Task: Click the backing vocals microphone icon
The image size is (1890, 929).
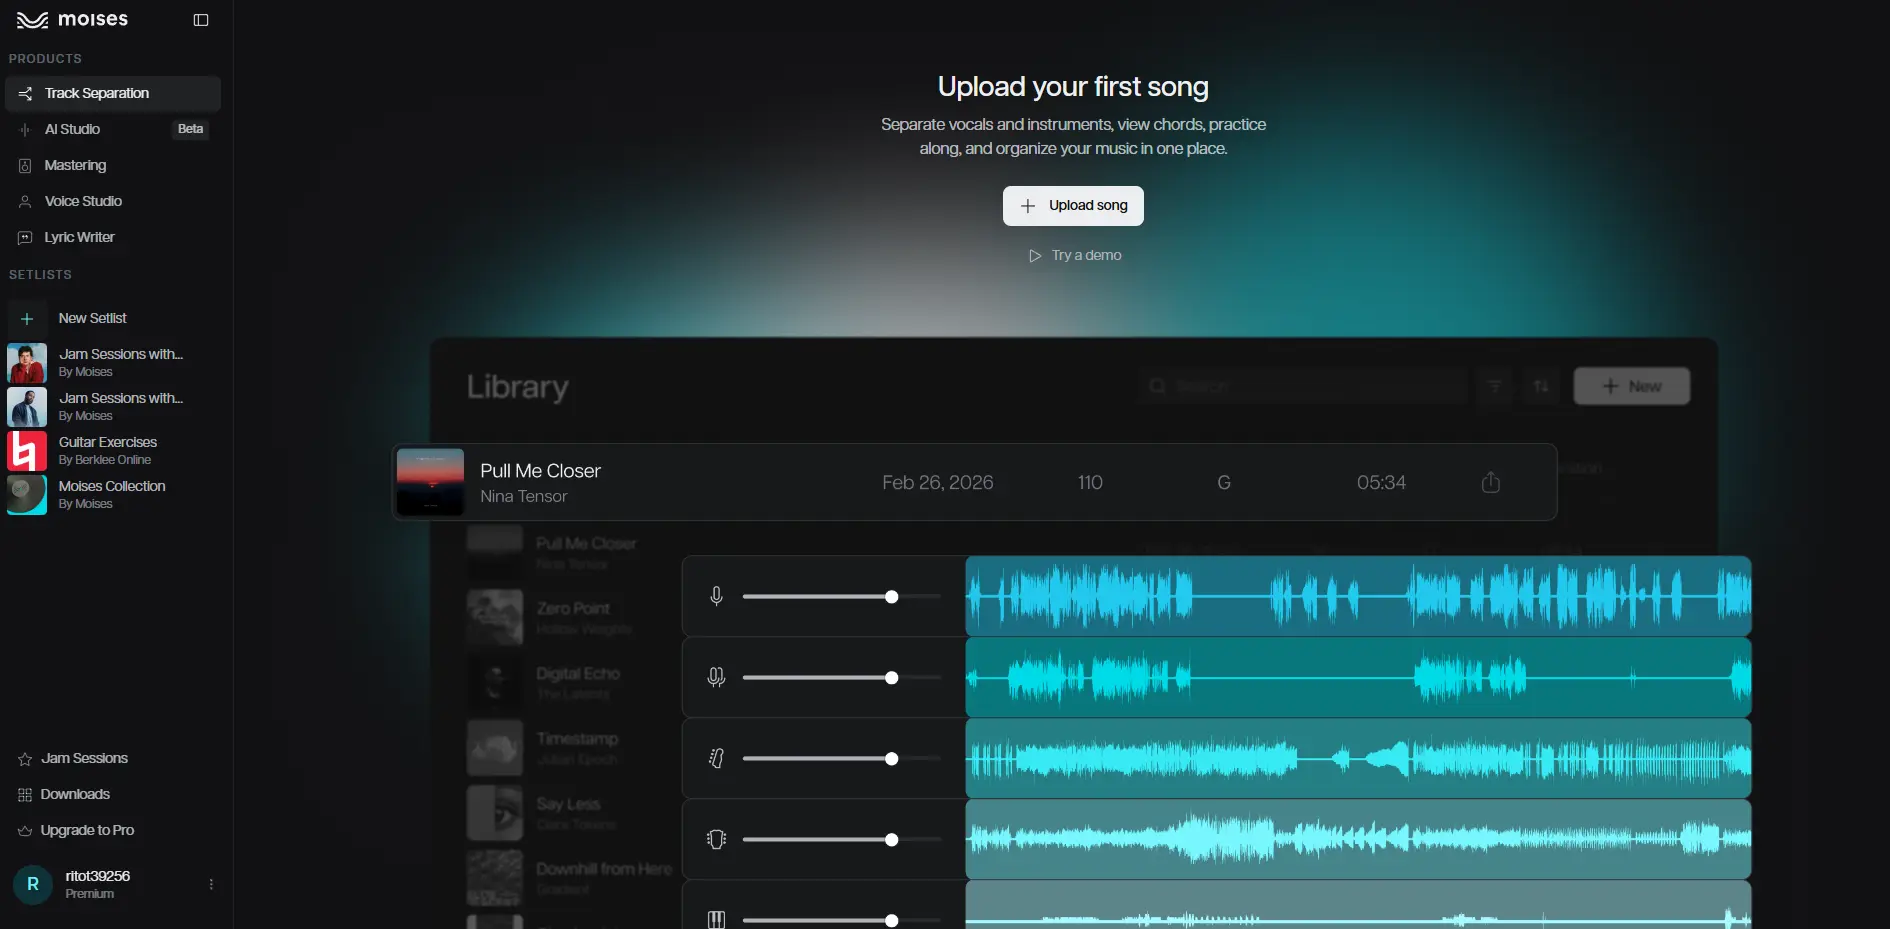Action: click(716, 678)
